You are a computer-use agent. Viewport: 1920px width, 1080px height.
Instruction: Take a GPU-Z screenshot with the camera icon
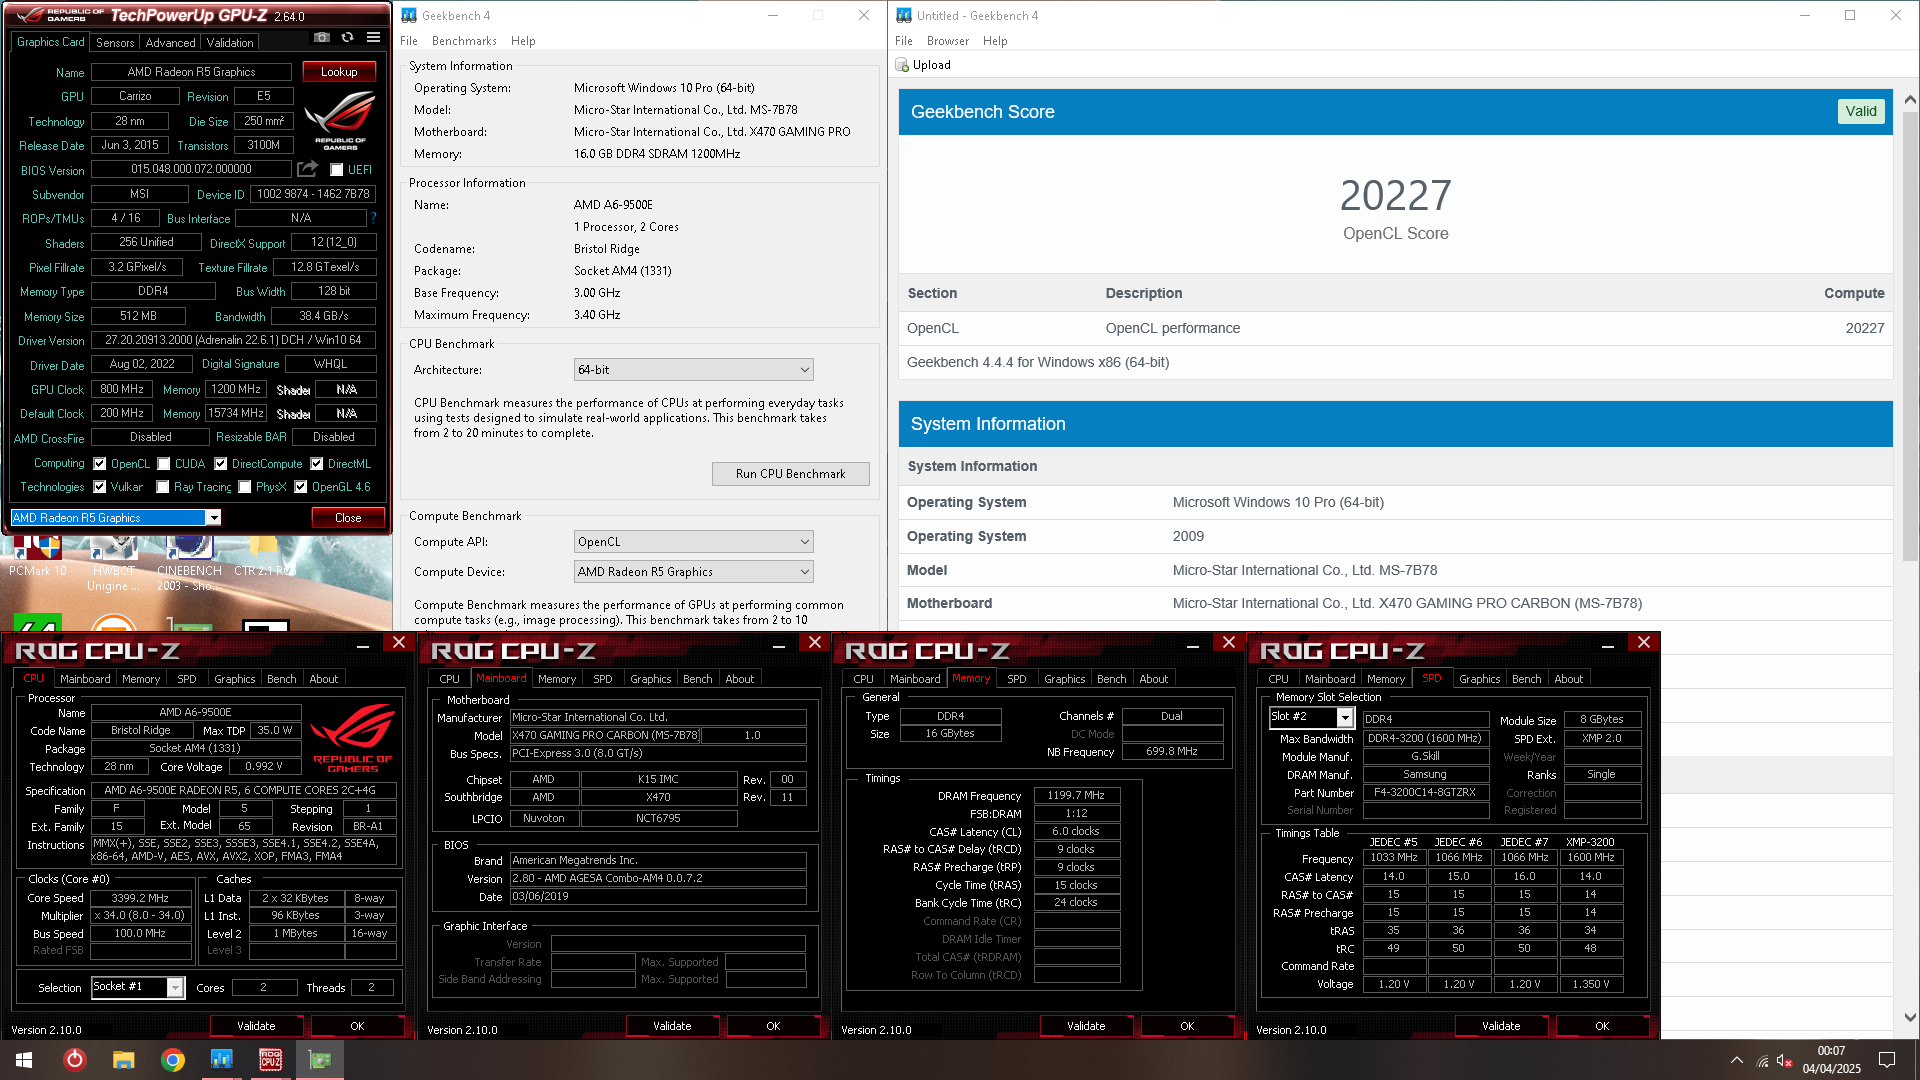coord(322,38)
